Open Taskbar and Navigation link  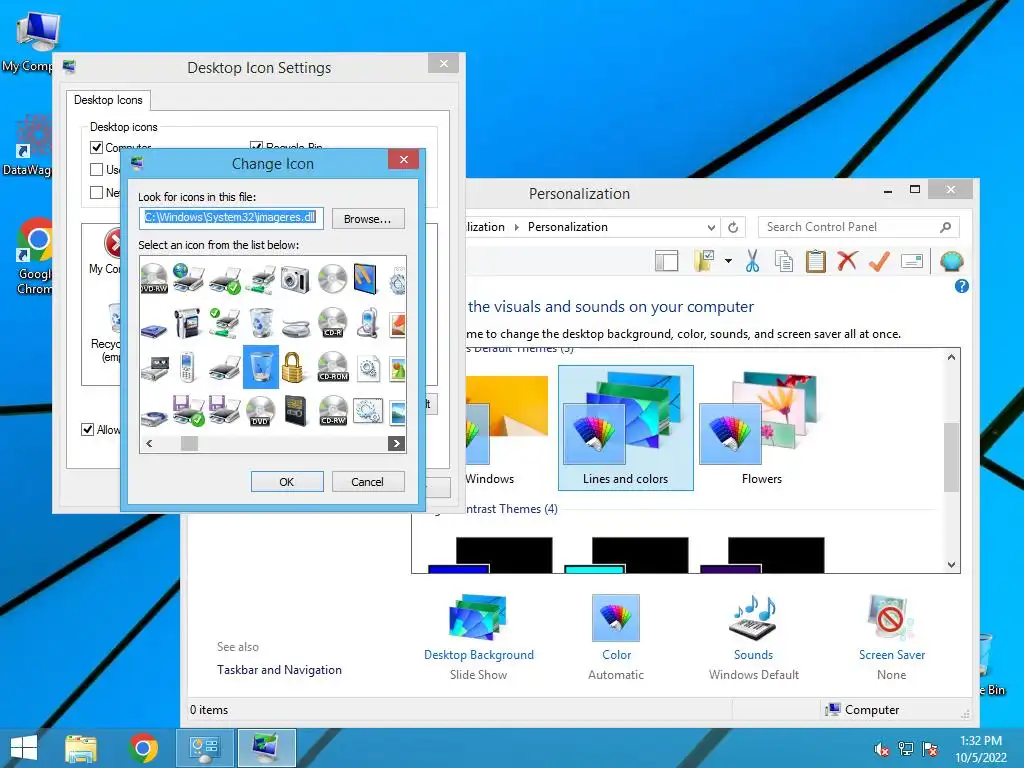tap(279, 670)
